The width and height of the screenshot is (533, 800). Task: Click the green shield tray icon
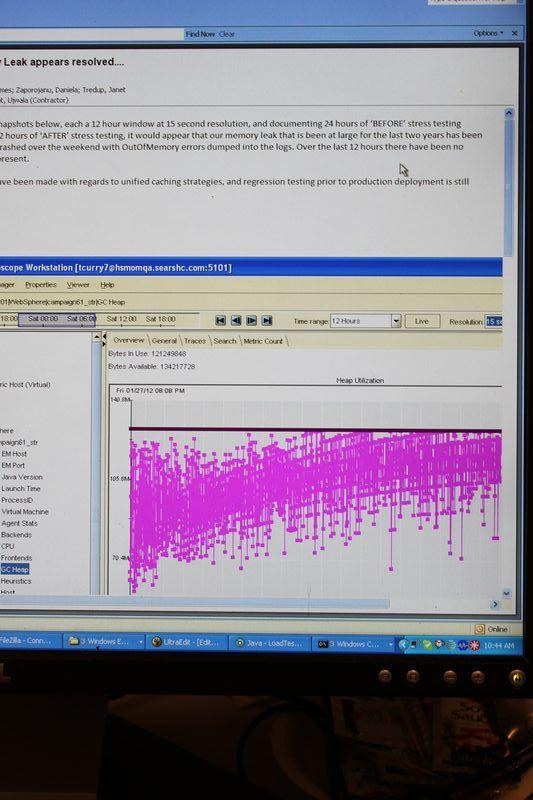point(426,645)
